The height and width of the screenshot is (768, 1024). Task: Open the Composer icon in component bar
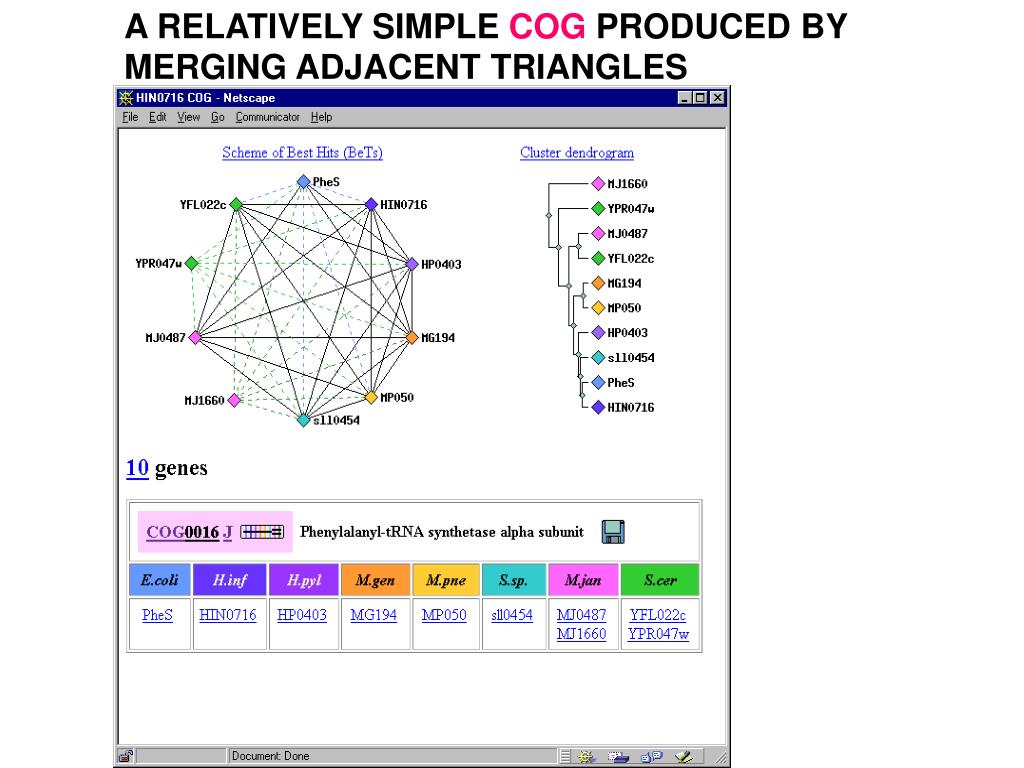[x=683, y=756]
